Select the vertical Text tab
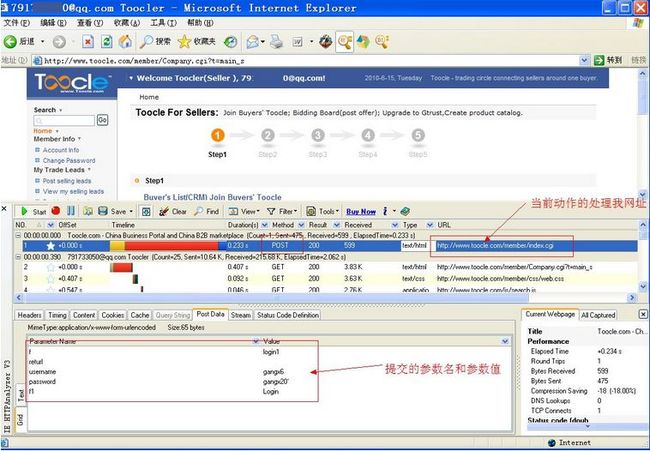650x451 pixels. [21, 395]
